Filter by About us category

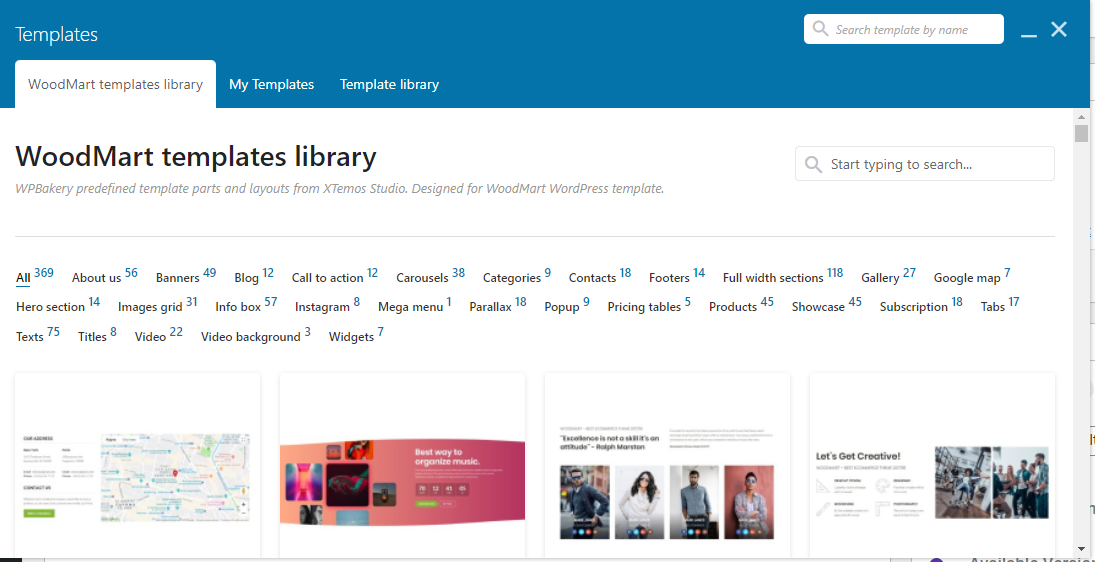click(105, 276)
